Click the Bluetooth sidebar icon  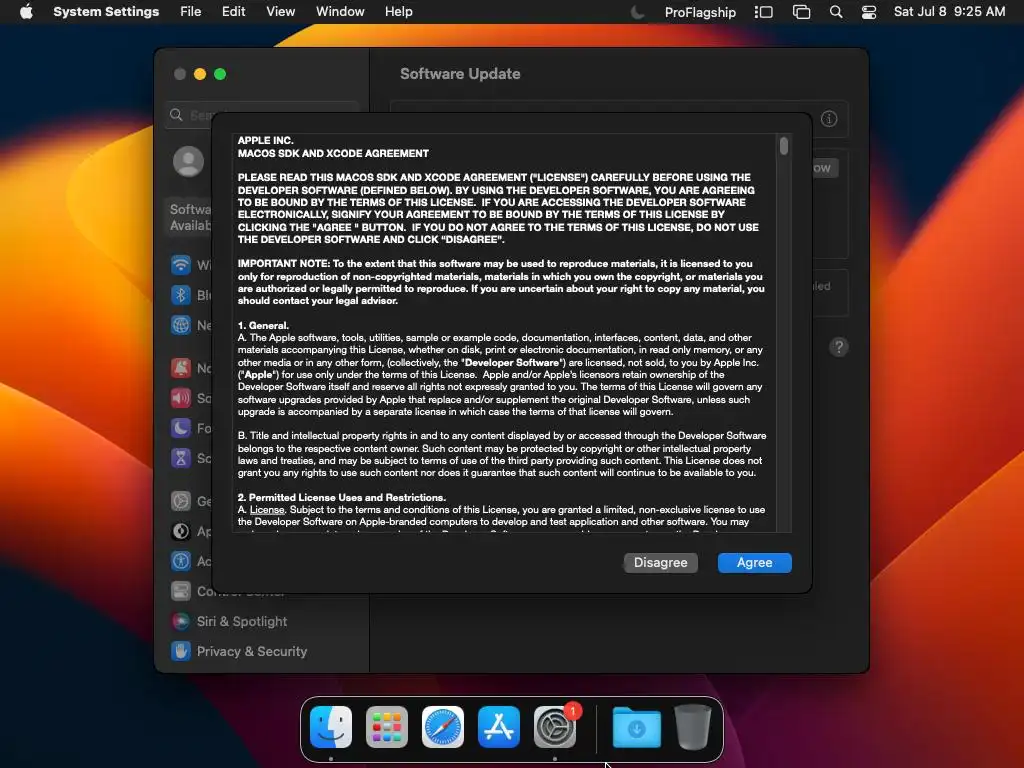(x=181, y=295)
